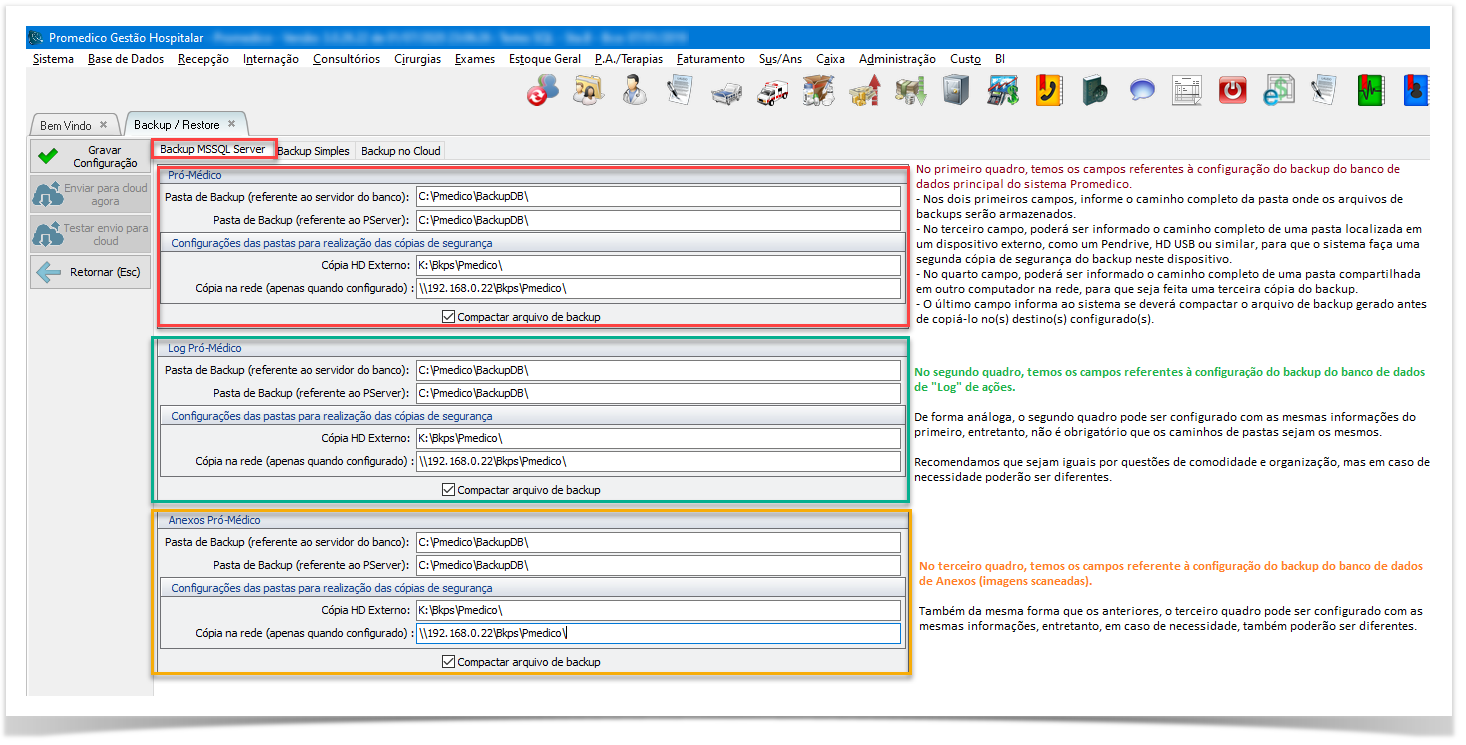1466x745 pixels.
Task: Toggle Compactar arquivo in Pró-Médico section
Action: pos(448,317)
